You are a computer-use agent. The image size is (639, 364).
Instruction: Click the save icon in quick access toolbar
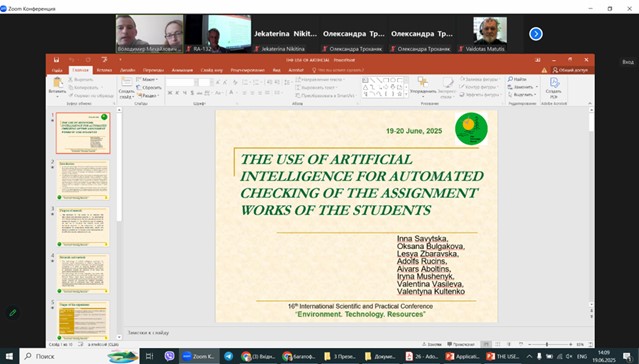(x=56, y=60)
